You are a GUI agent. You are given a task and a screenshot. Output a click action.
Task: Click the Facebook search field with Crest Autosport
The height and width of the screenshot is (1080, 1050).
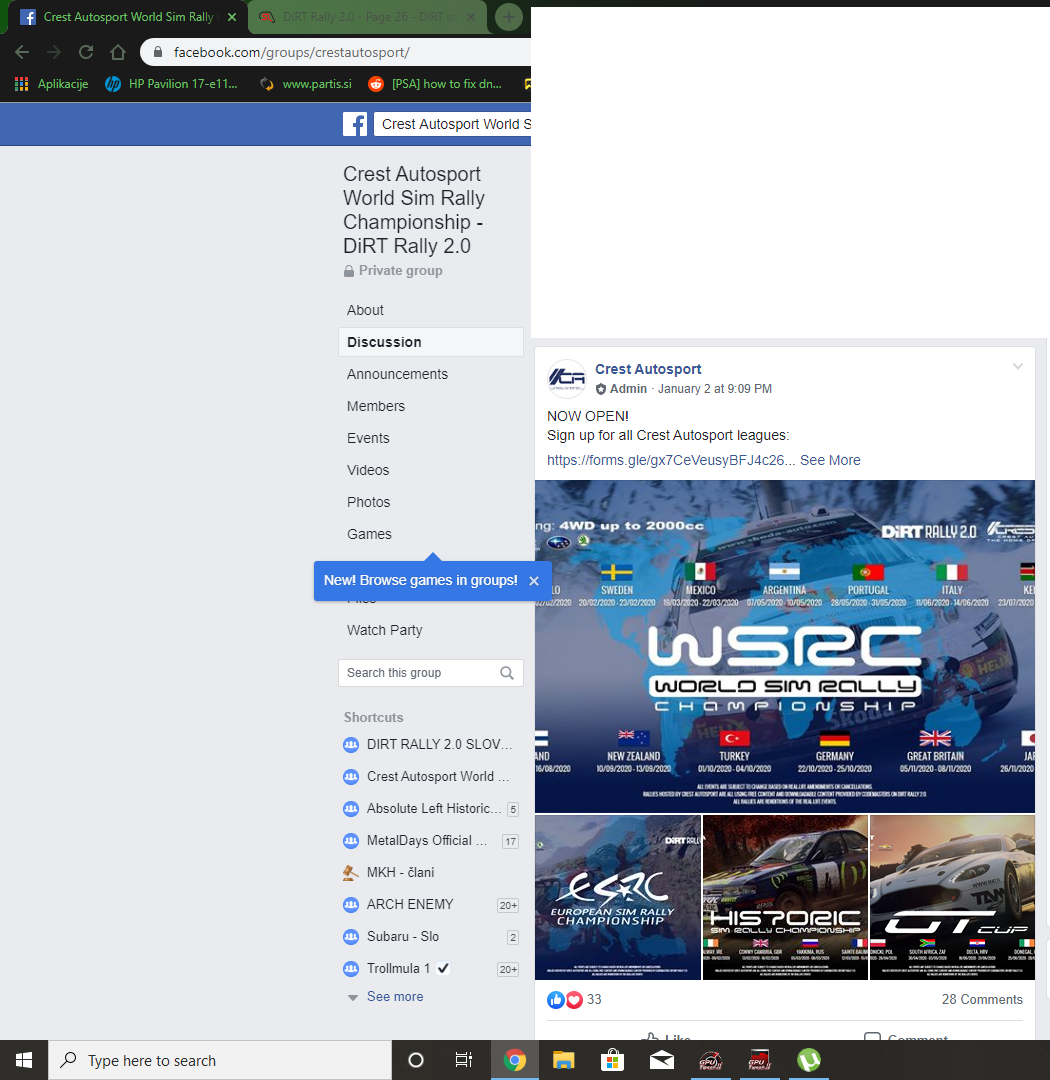point(453,125)
